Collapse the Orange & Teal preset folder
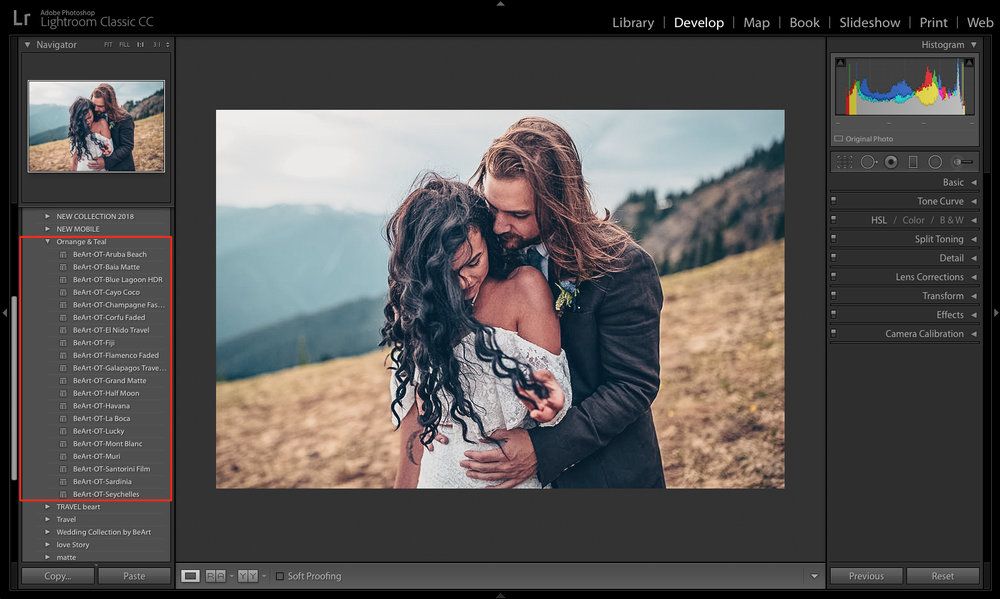This screenshot has height=599, width=1000. pyautogui.click(x=47, y=242)
